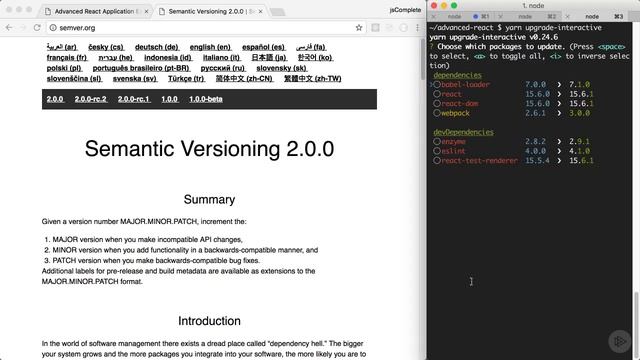The height and width of the screenshot is (360, 640).
Task: Close the second terminal node tab
Action: click(x=500, y=16)
